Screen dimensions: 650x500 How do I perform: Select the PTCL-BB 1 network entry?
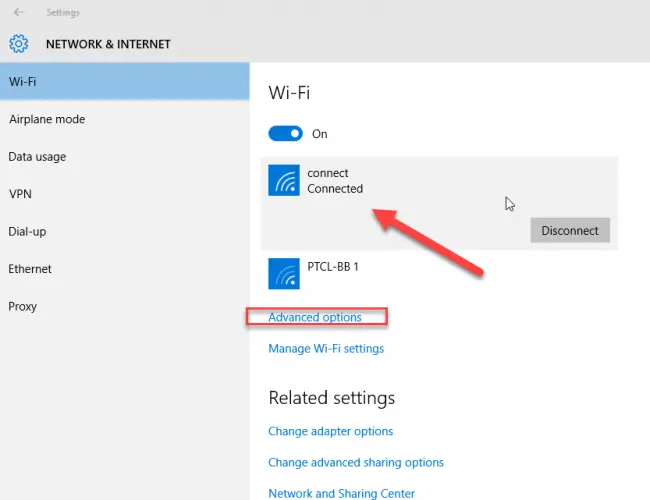pos(439,274)
